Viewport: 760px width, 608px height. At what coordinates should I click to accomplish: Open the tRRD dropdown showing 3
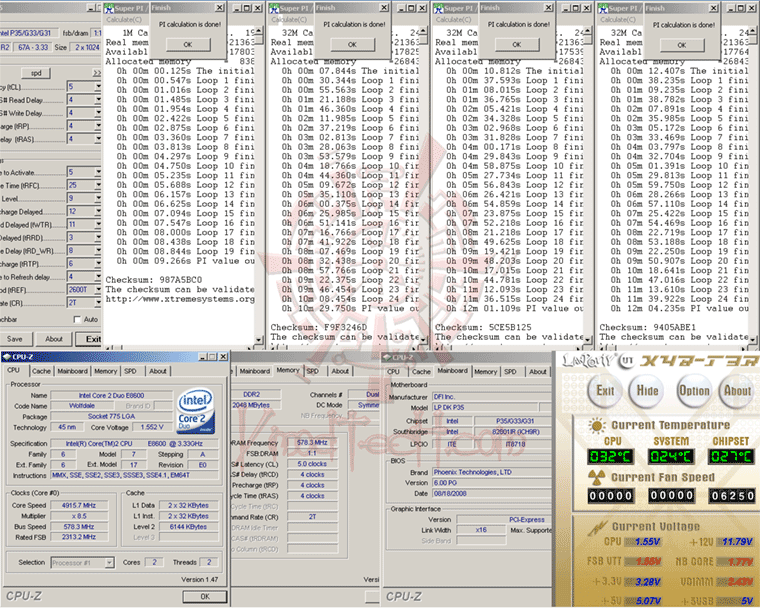[97, 238]
